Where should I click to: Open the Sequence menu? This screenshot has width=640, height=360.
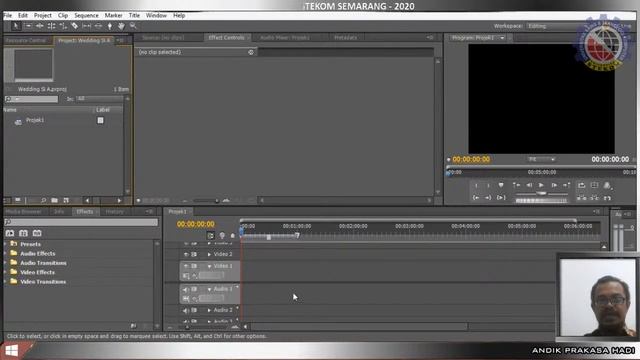(86, 16)
